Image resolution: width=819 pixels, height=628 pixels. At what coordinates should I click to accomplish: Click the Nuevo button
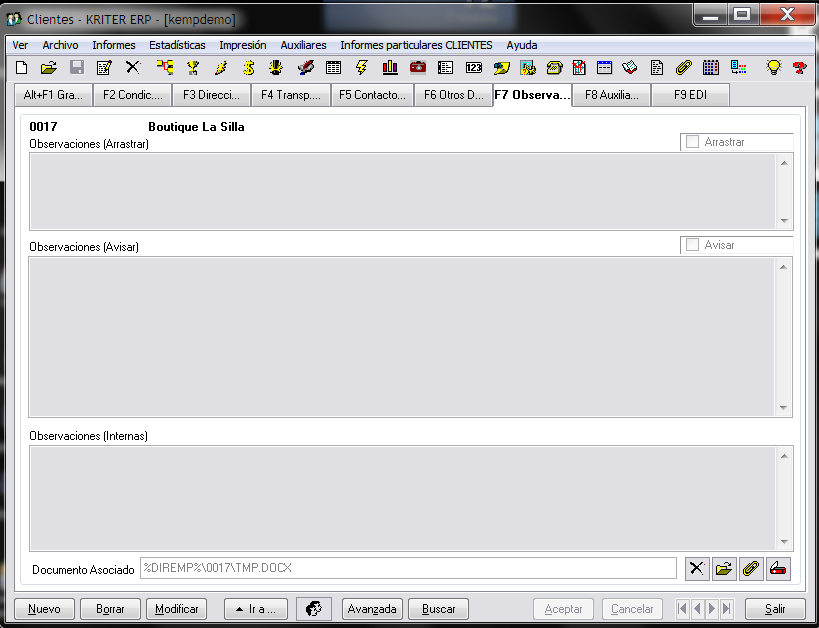[x=44, y=609]
